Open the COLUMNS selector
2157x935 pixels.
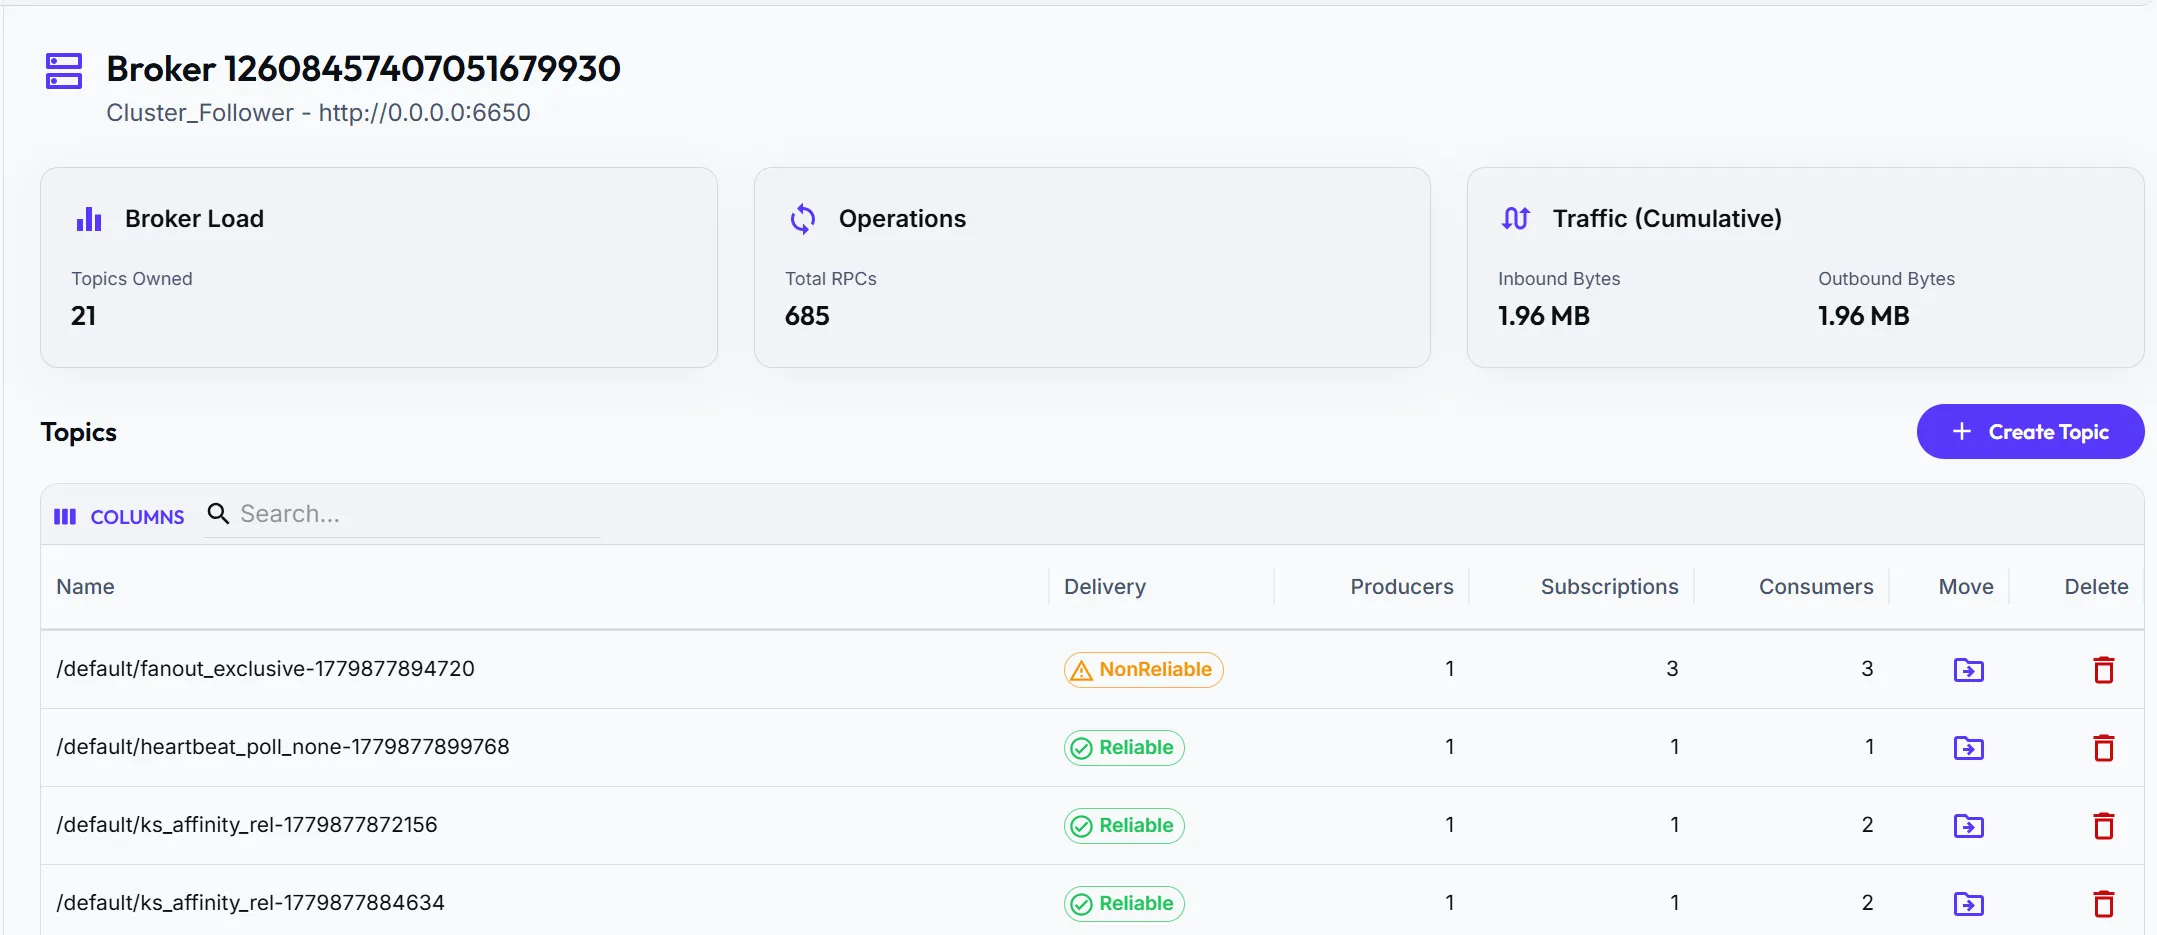[119, 517]
